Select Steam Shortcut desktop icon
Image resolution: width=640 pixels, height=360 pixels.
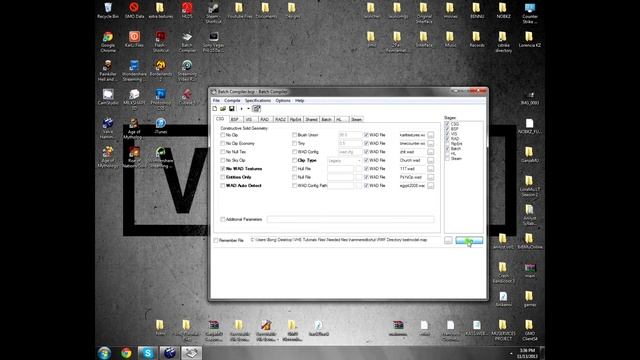coord(213,13)
